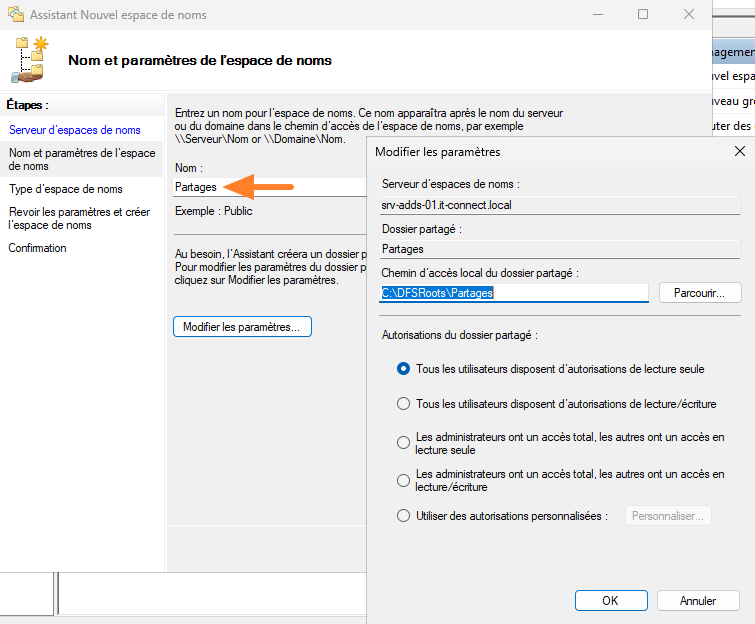Maximize the Assistant Nouvel espace de noms window
Image resolution: width=755 pixels, height=624 pixels.
pos(643,15)
